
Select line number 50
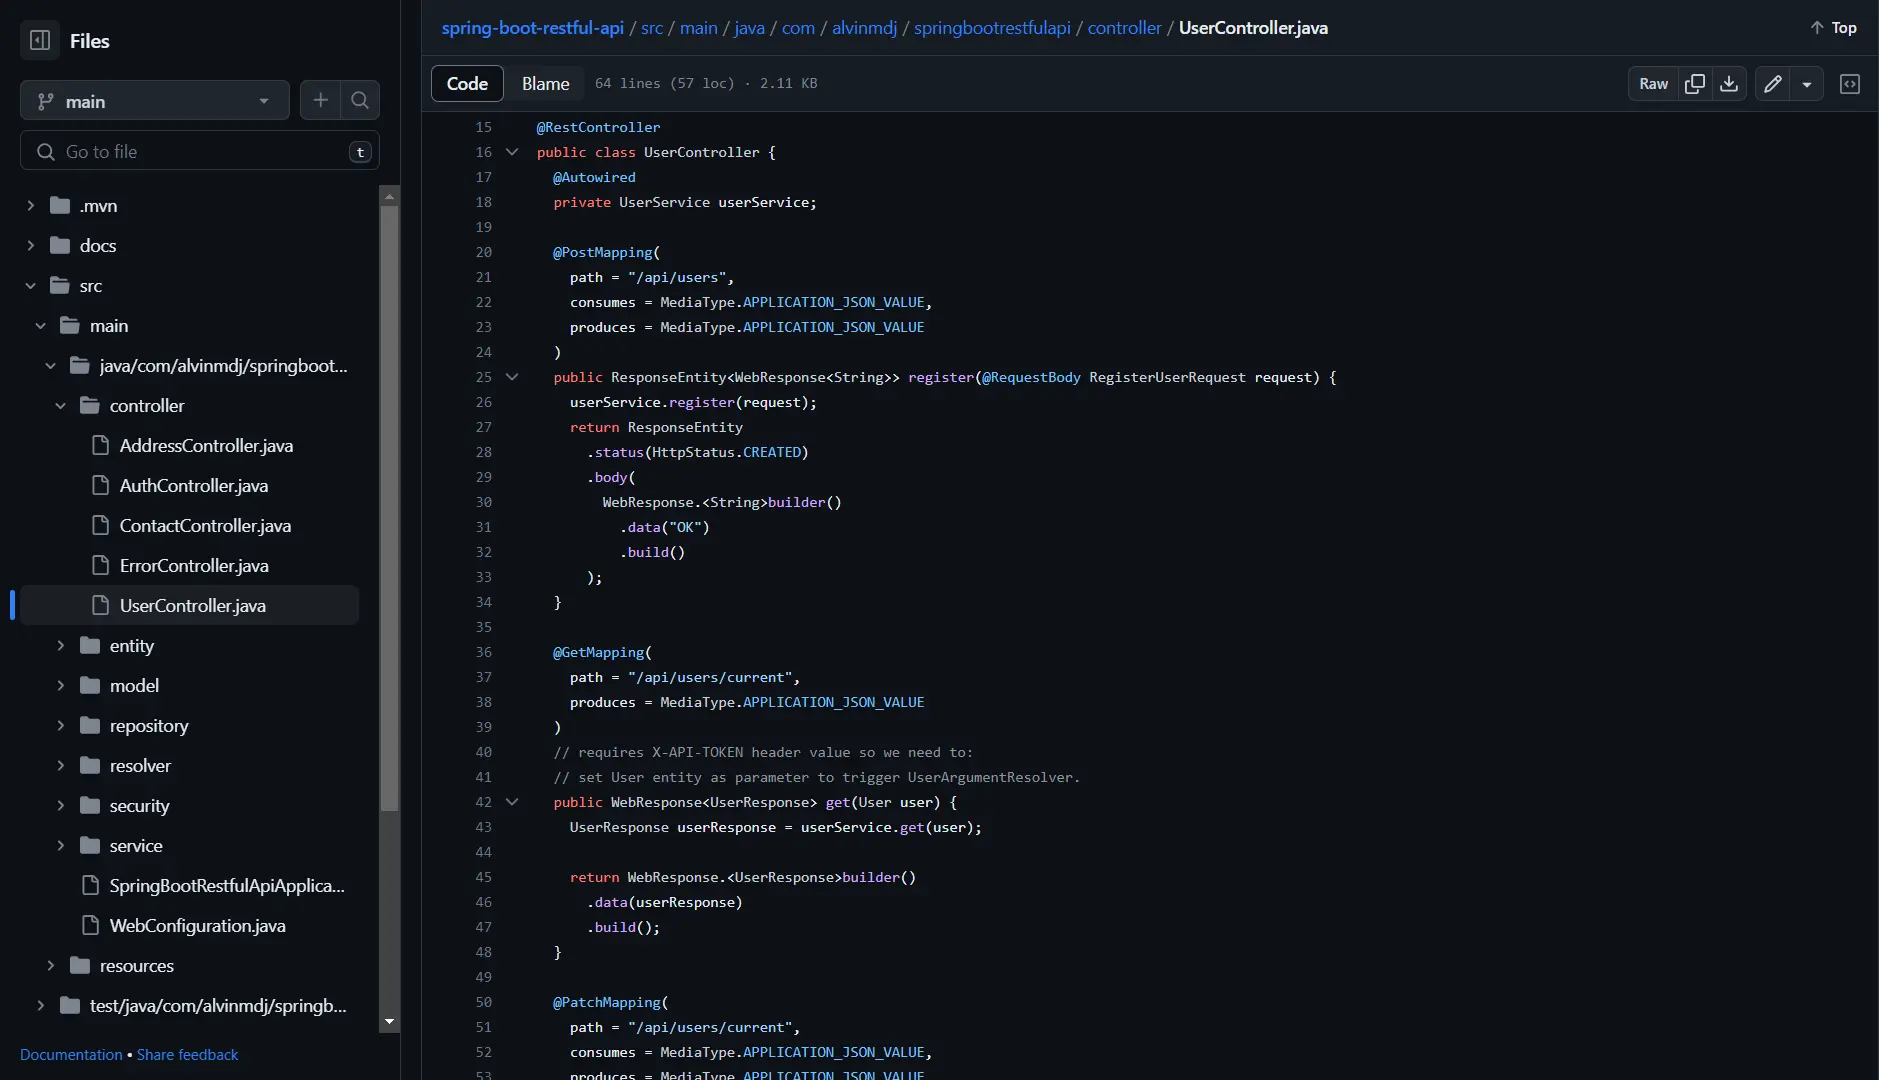[484, 1002]
